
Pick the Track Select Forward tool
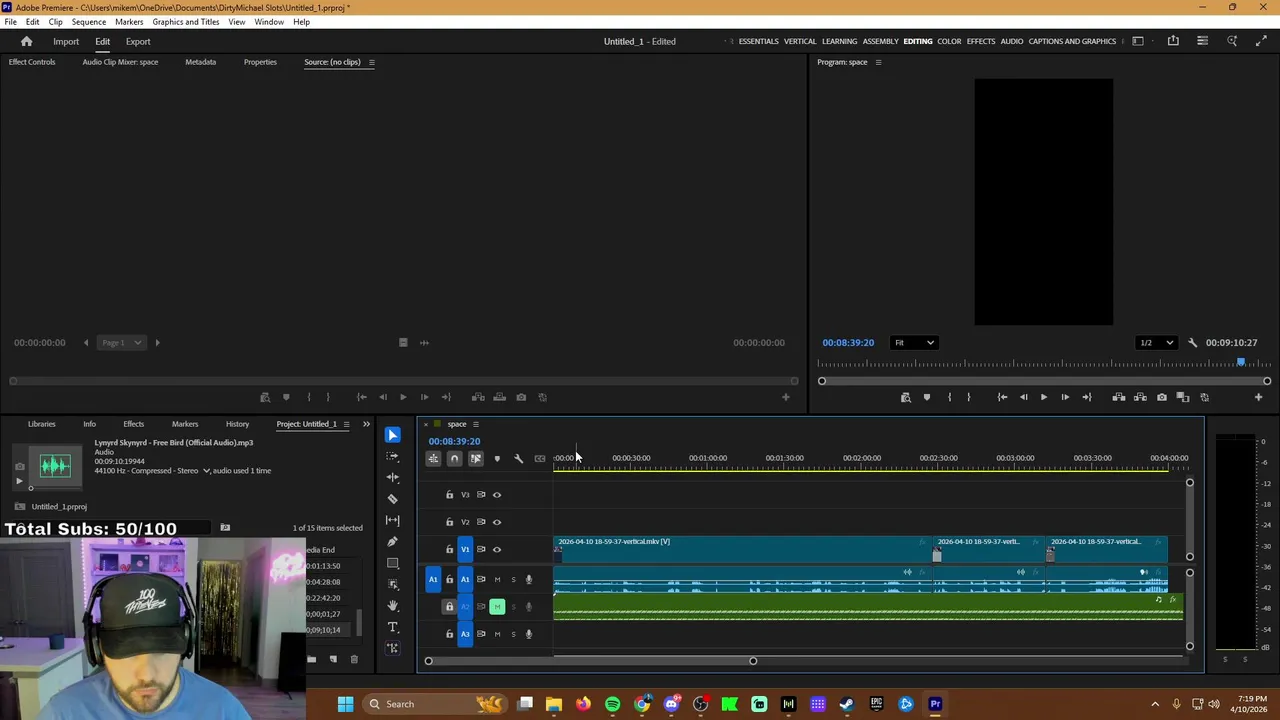point(392,456)
